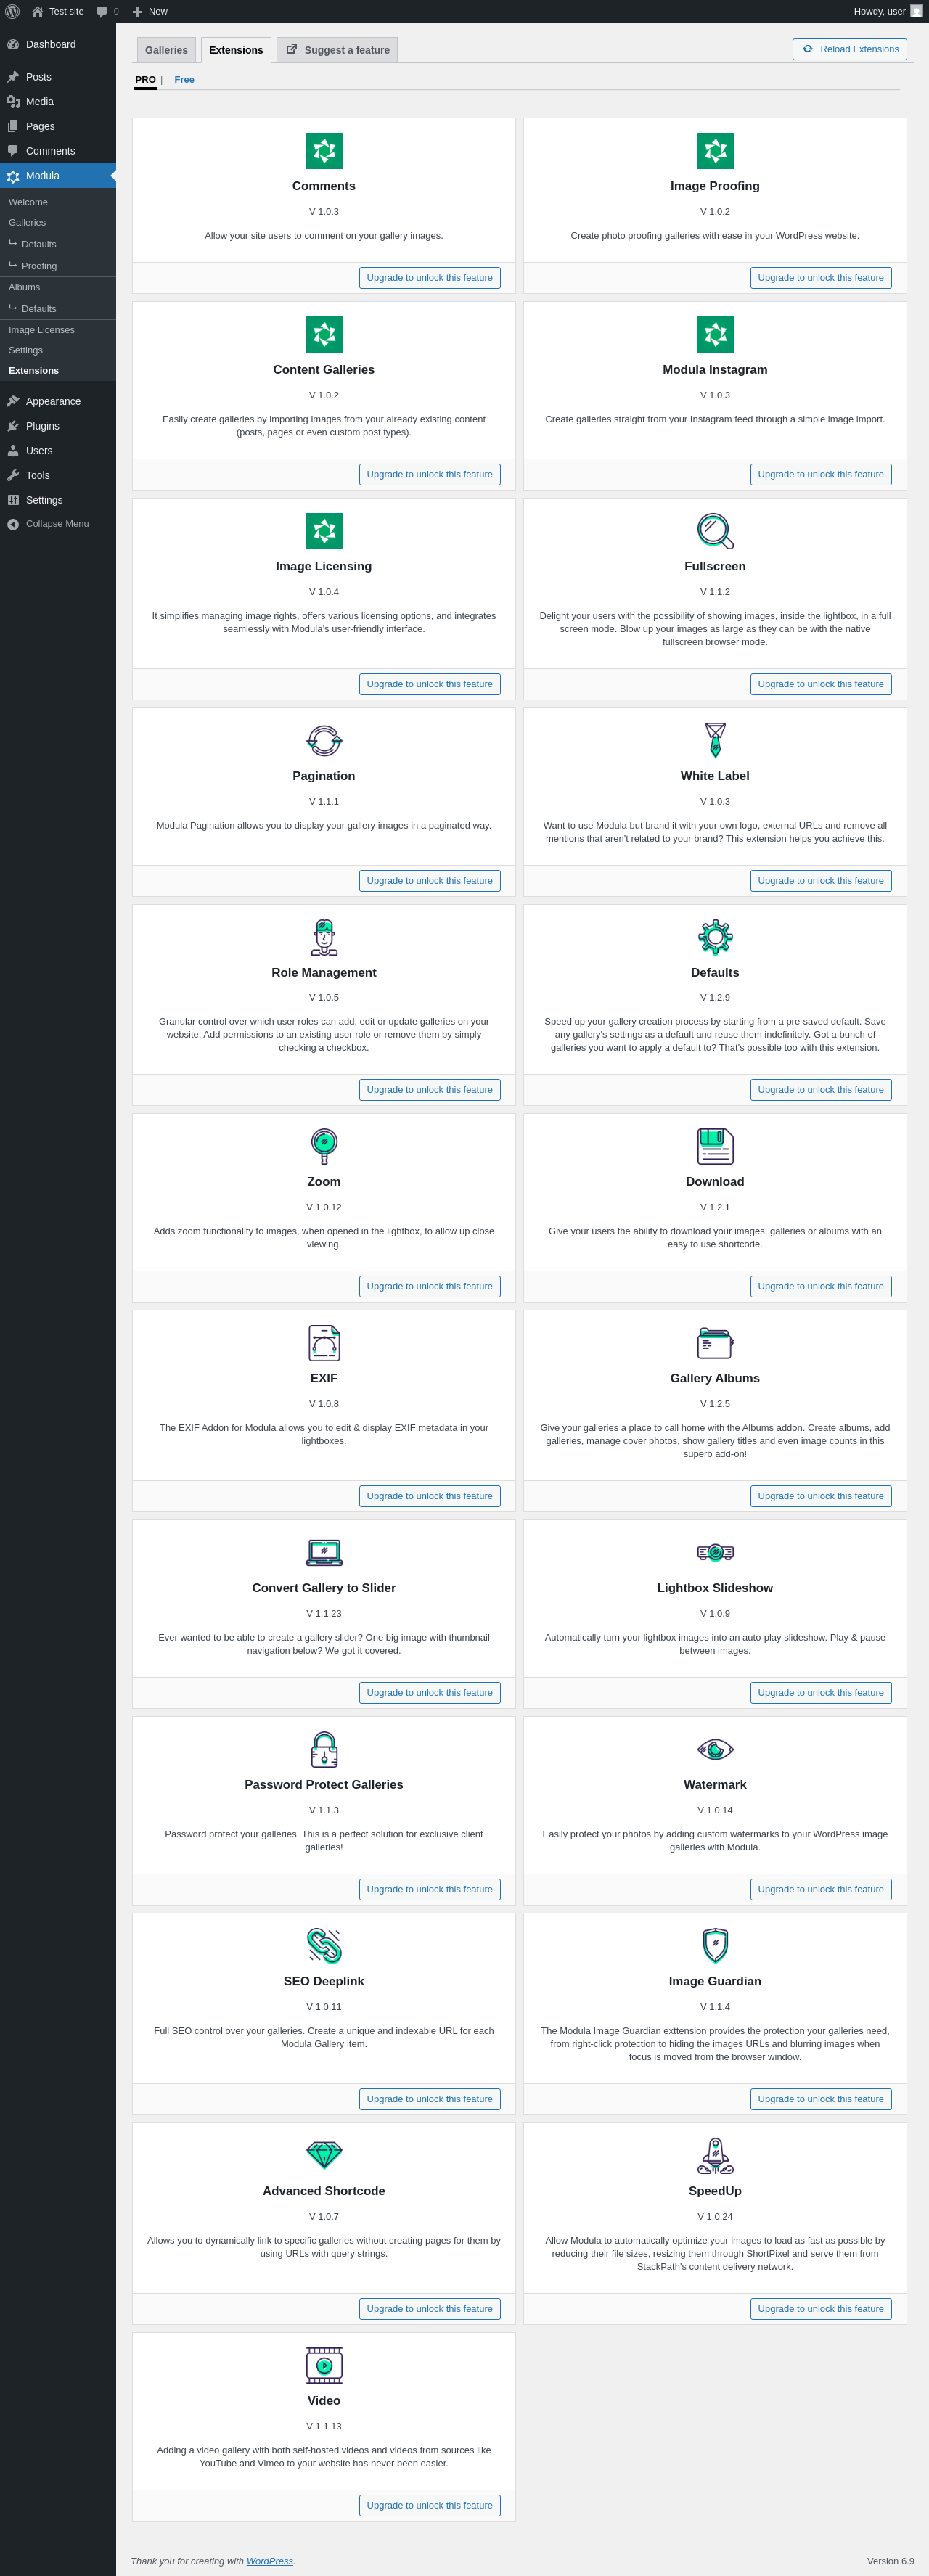Show the Free extensions filter

click(184, 79)
